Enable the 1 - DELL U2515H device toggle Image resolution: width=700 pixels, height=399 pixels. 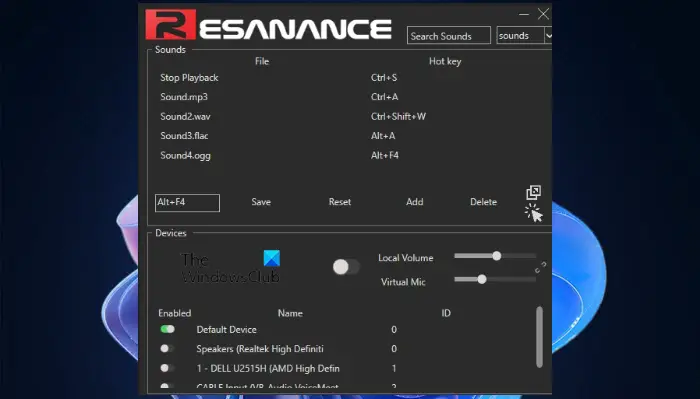point(167,368)
